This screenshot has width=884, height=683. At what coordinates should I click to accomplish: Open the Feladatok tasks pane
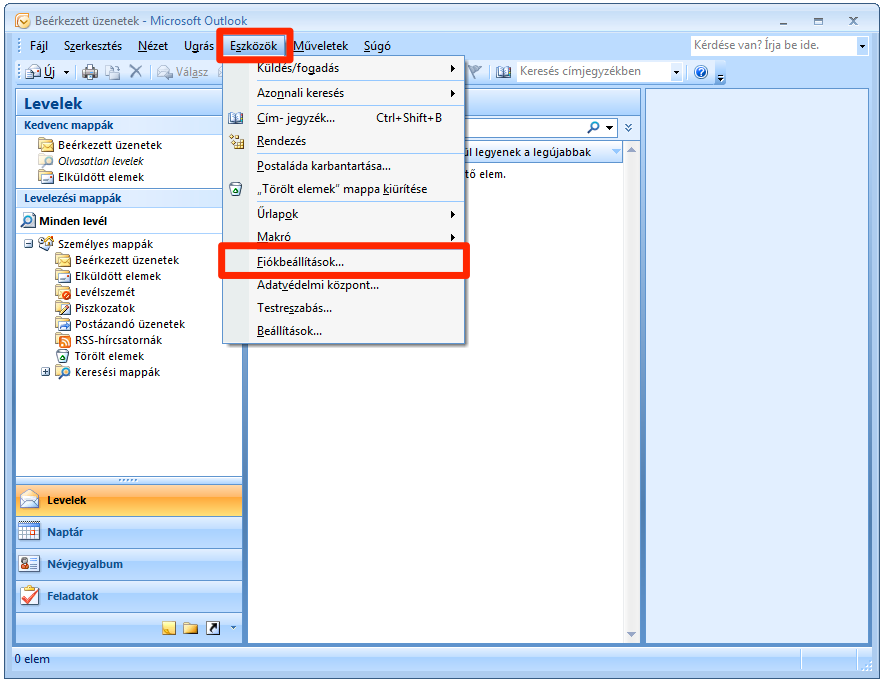[x=128, y=596]
